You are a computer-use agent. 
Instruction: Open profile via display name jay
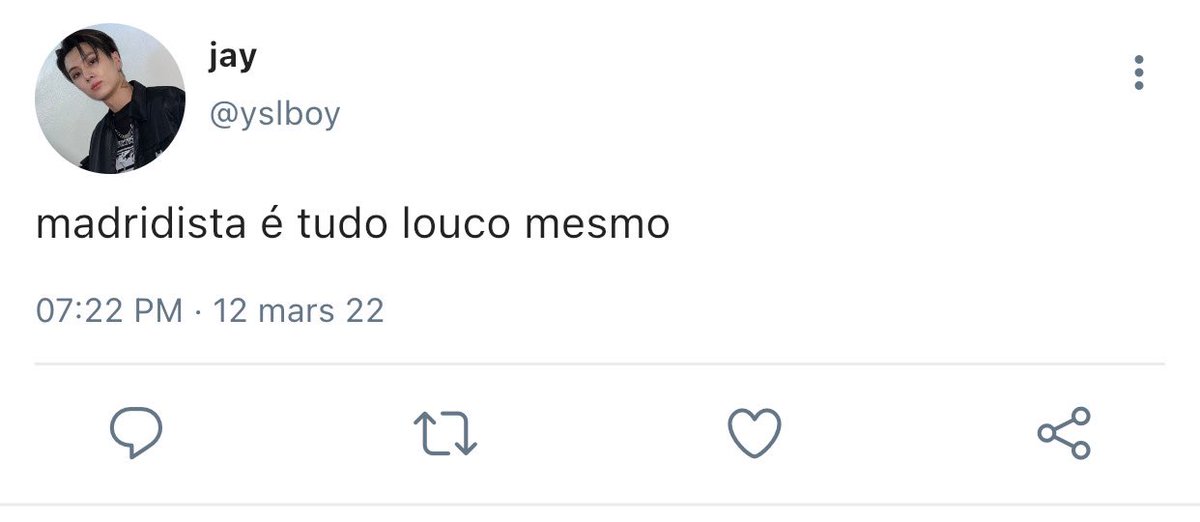tap(233, 57)
